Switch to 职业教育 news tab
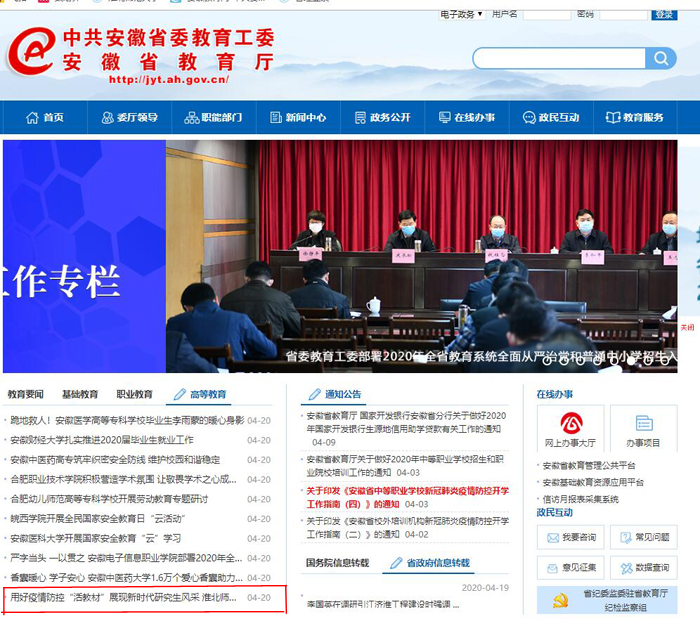This screenshot has height=626, width=700. pos(135,395)
